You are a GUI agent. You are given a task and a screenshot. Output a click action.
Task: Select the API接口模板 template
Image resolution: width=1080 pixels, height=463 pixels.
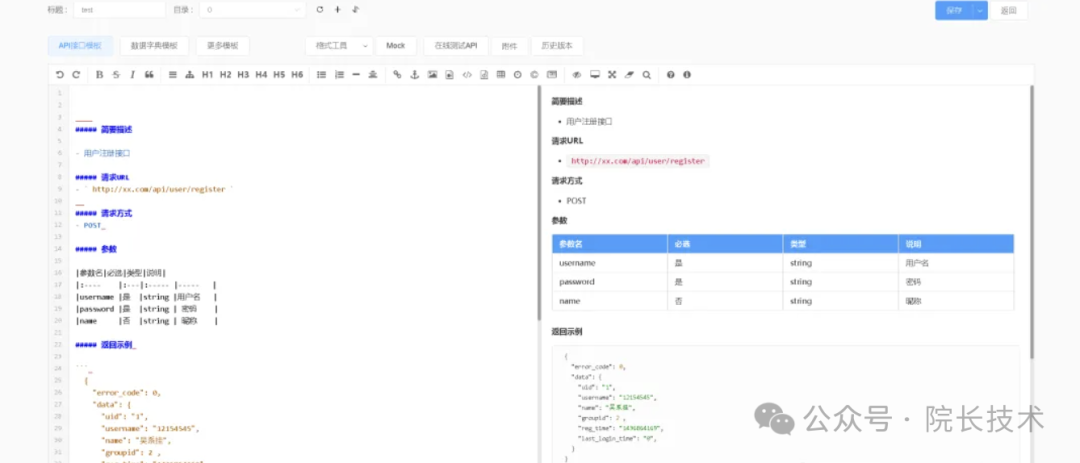[81, 45]
